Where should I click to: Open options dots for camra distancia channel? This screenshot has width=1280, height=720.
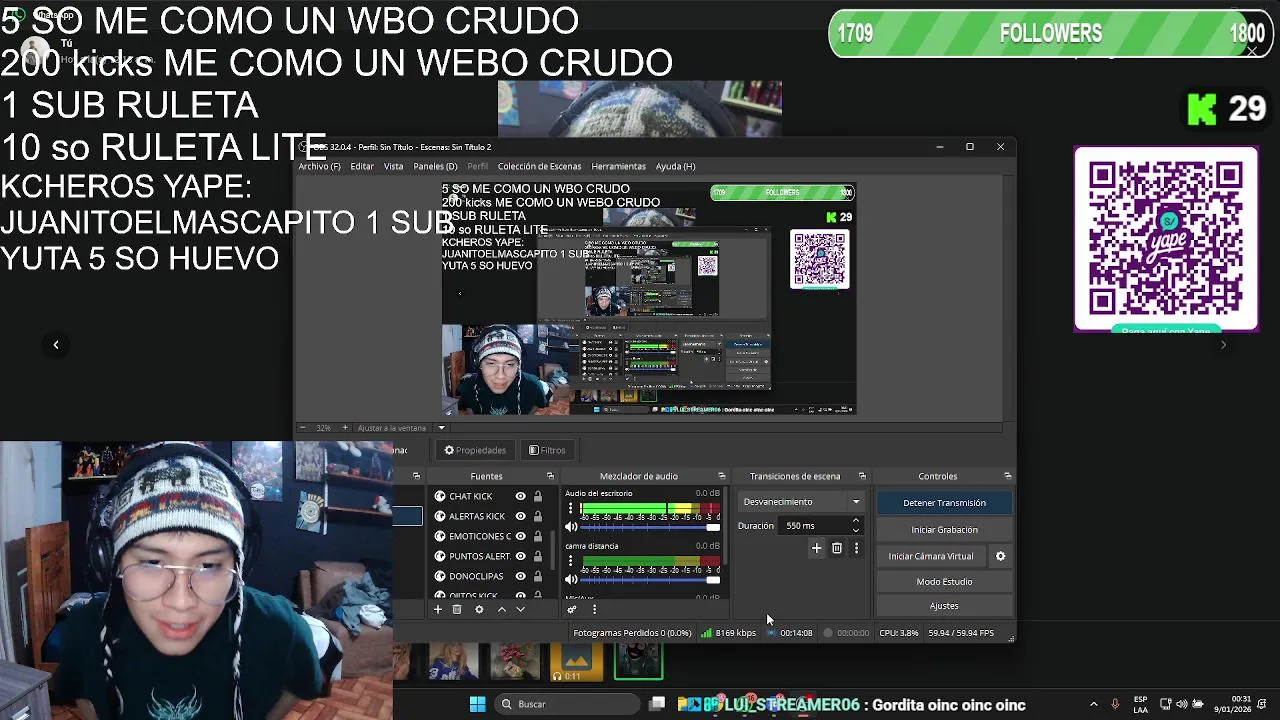571,562
